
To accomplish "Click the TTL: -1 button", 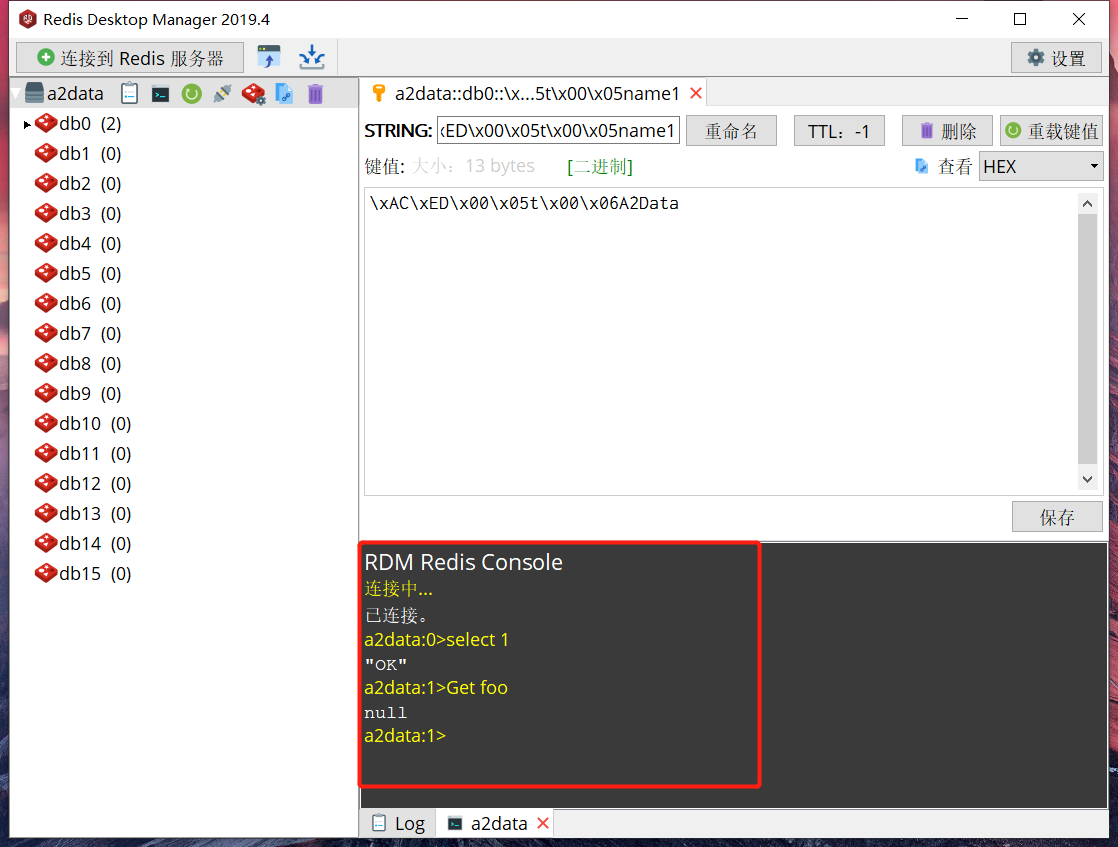I will (x=839, y=131).
